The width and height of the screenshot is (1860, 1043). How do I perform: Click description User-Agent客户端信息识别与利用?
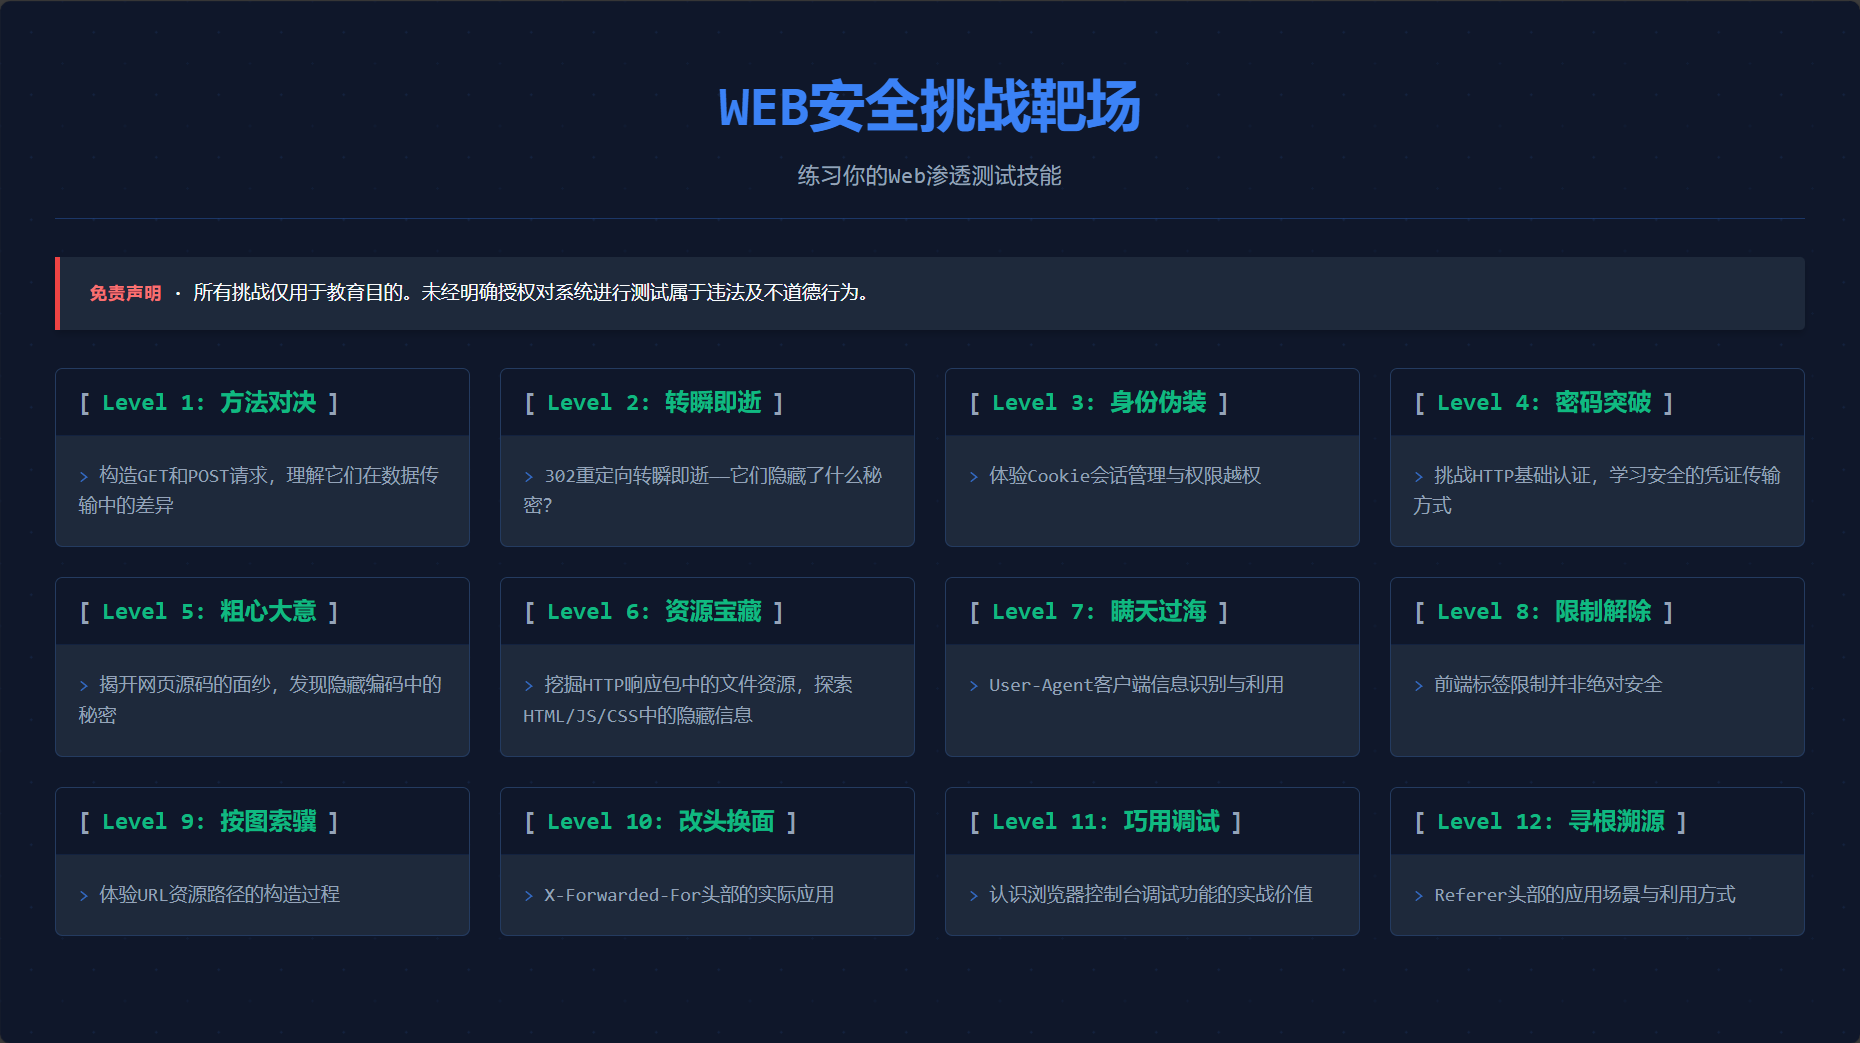tap(1136, 685)
